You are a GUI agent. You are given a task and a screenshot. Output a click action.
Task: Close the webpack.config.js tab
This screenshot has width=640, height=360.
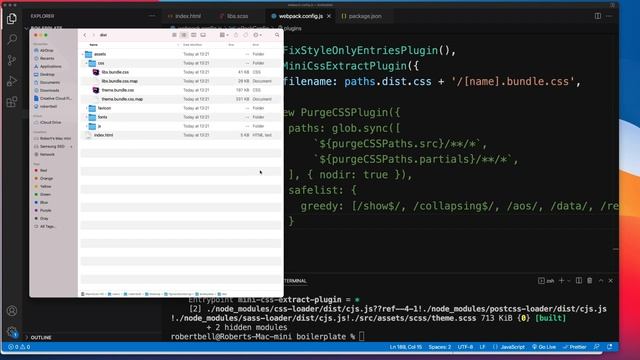tap(329, 16)
